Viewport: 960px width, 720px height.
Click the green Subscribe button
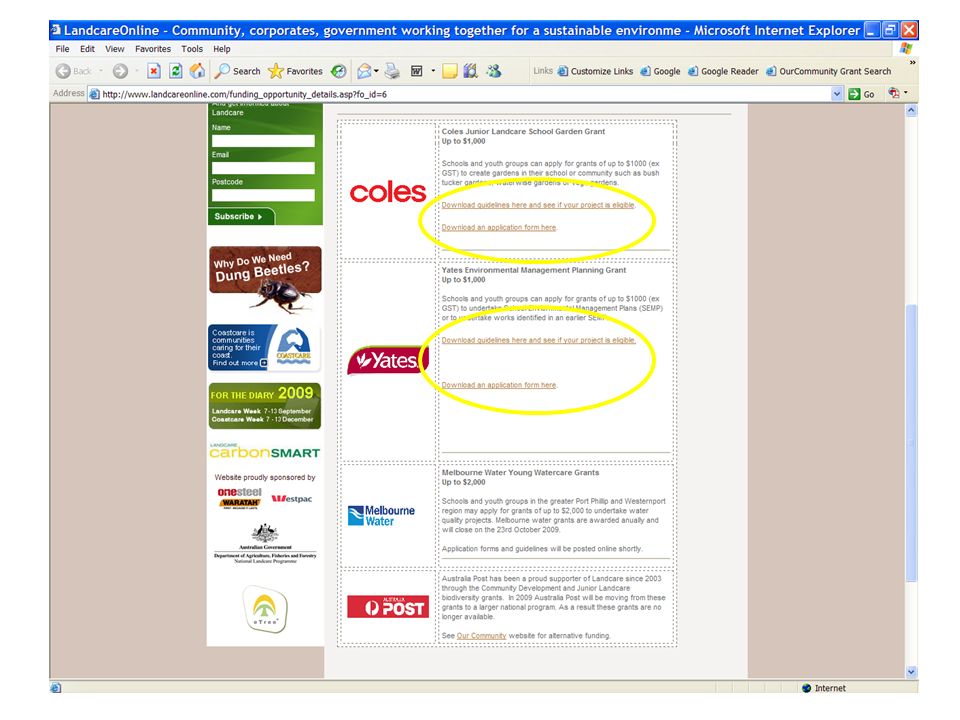(x=241, y=217)
